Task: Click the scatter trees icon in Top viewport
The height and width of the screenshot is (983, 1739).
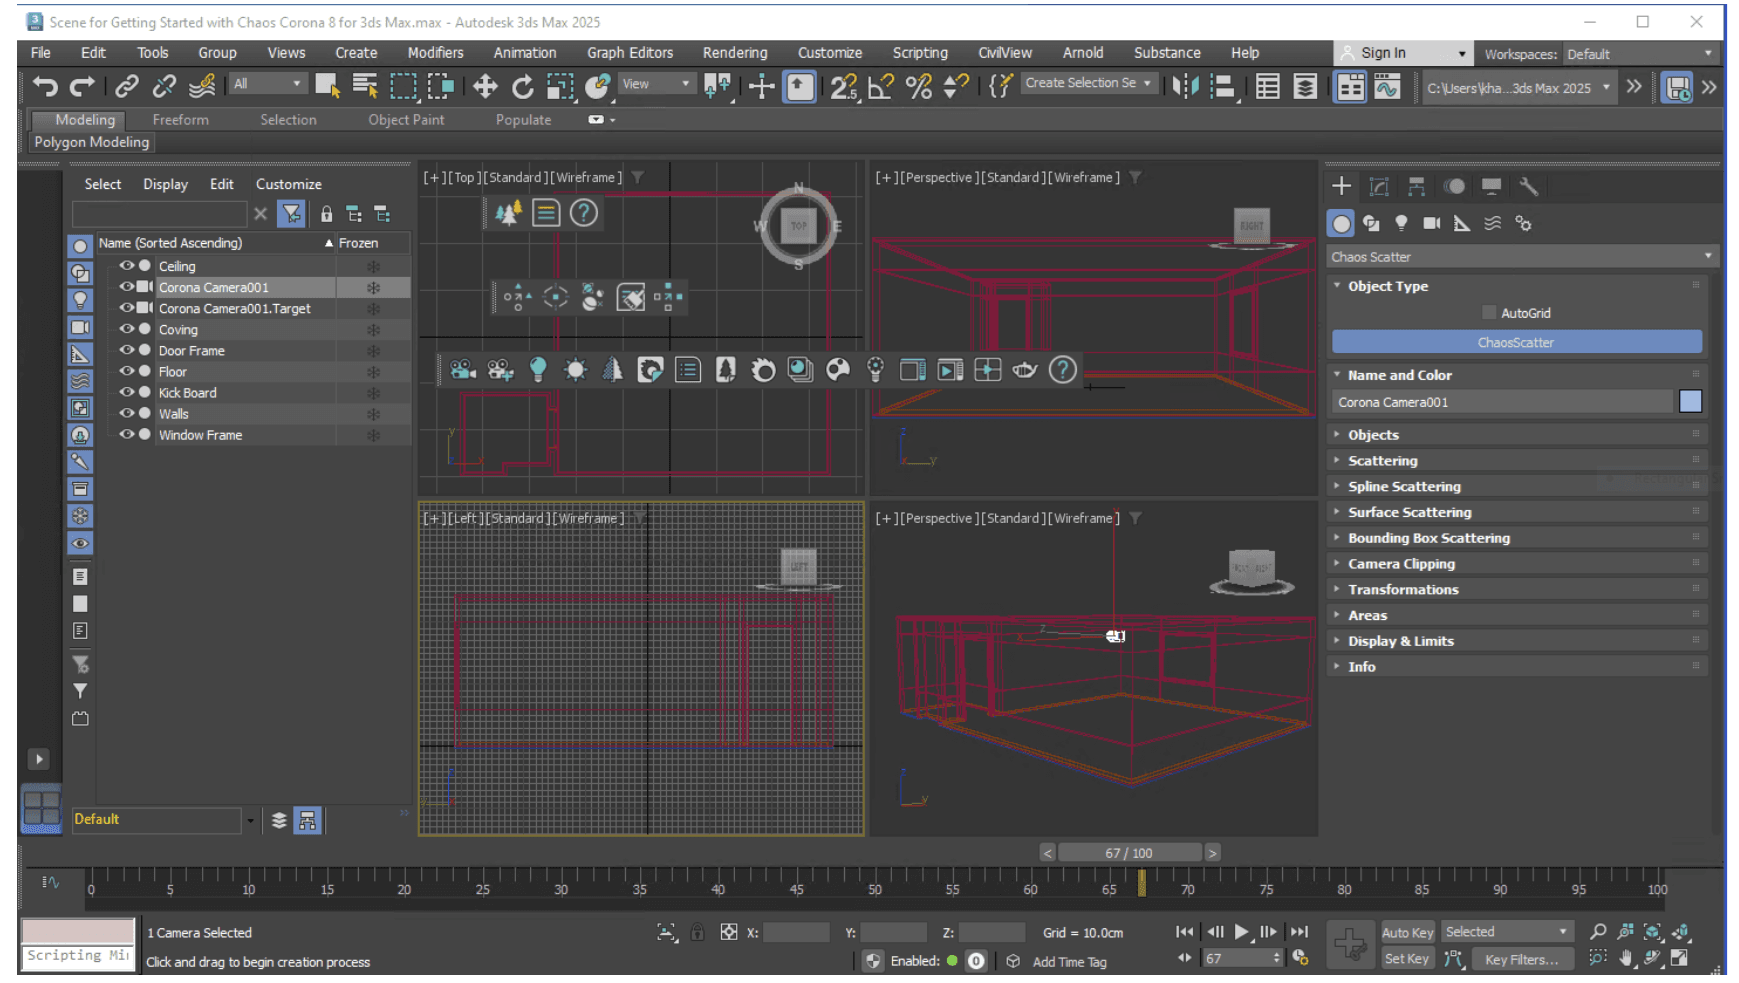Action: 508,213
